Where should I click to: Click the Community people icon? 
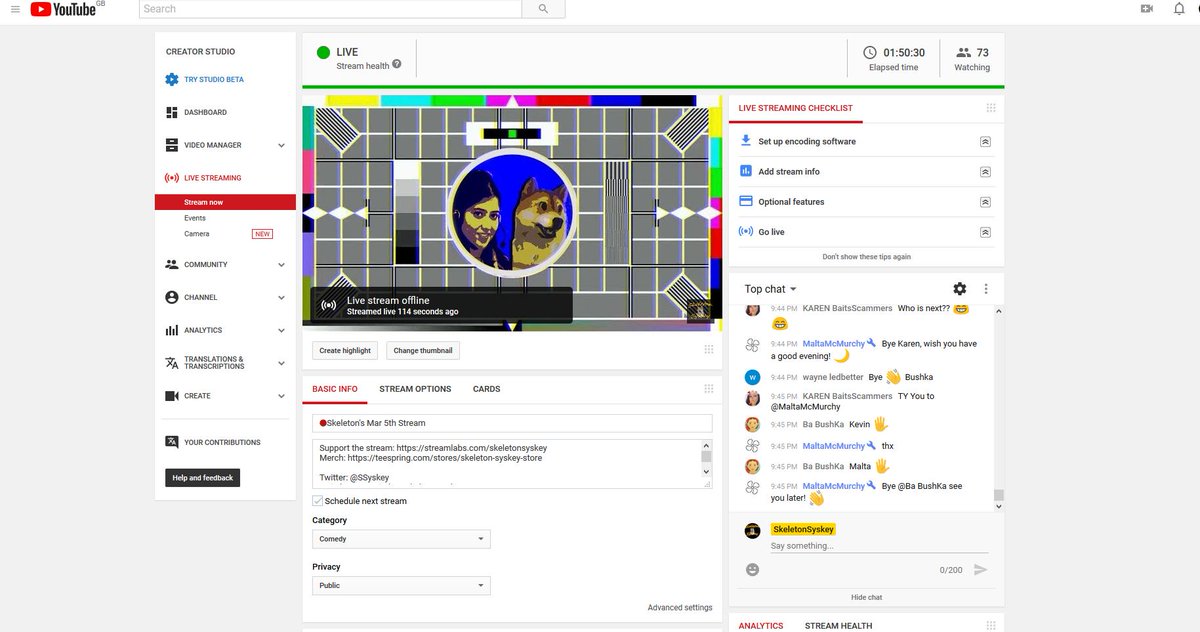[172, 265]
